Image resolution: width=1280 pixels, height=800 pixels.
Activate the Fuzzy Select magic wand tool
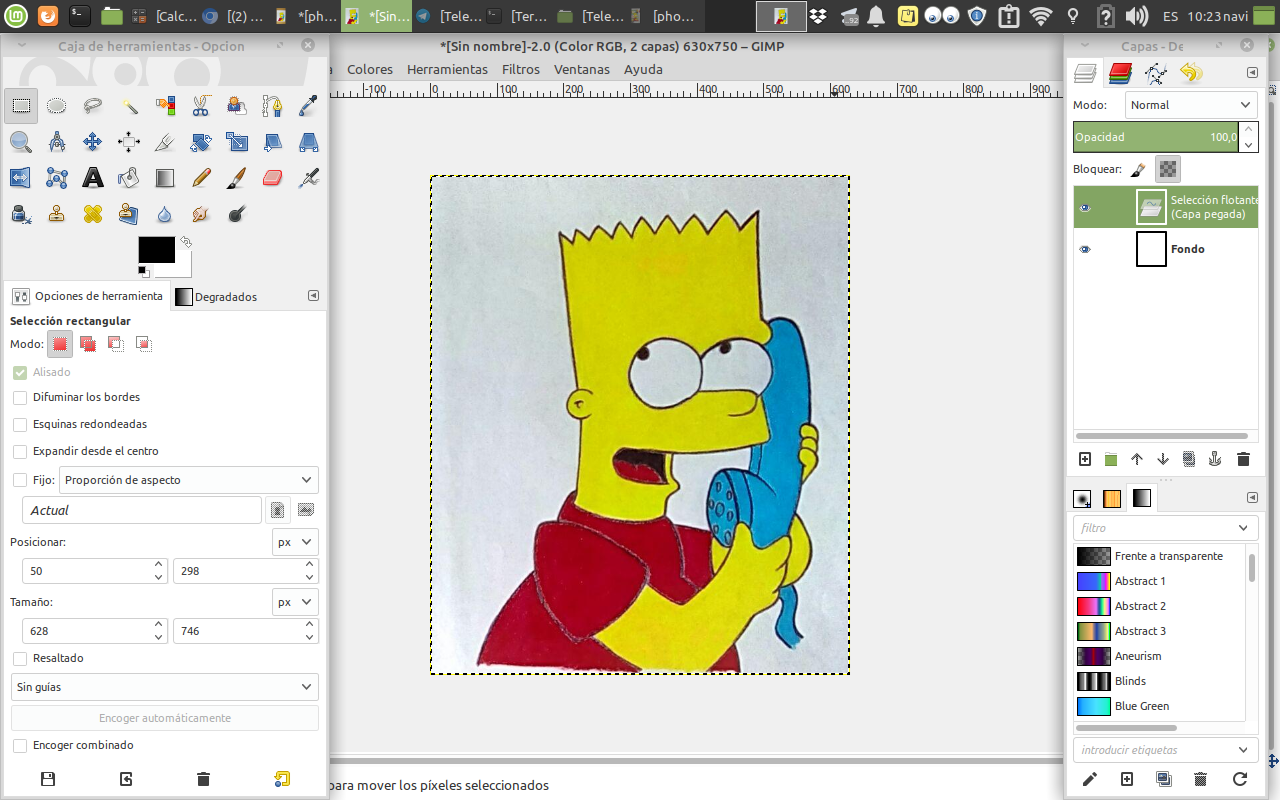(129, 105)
